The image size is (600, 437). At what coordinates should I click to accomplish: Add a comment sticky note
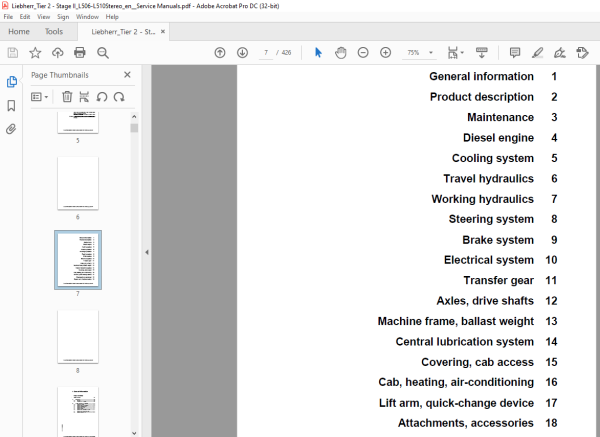click(515, 52)
